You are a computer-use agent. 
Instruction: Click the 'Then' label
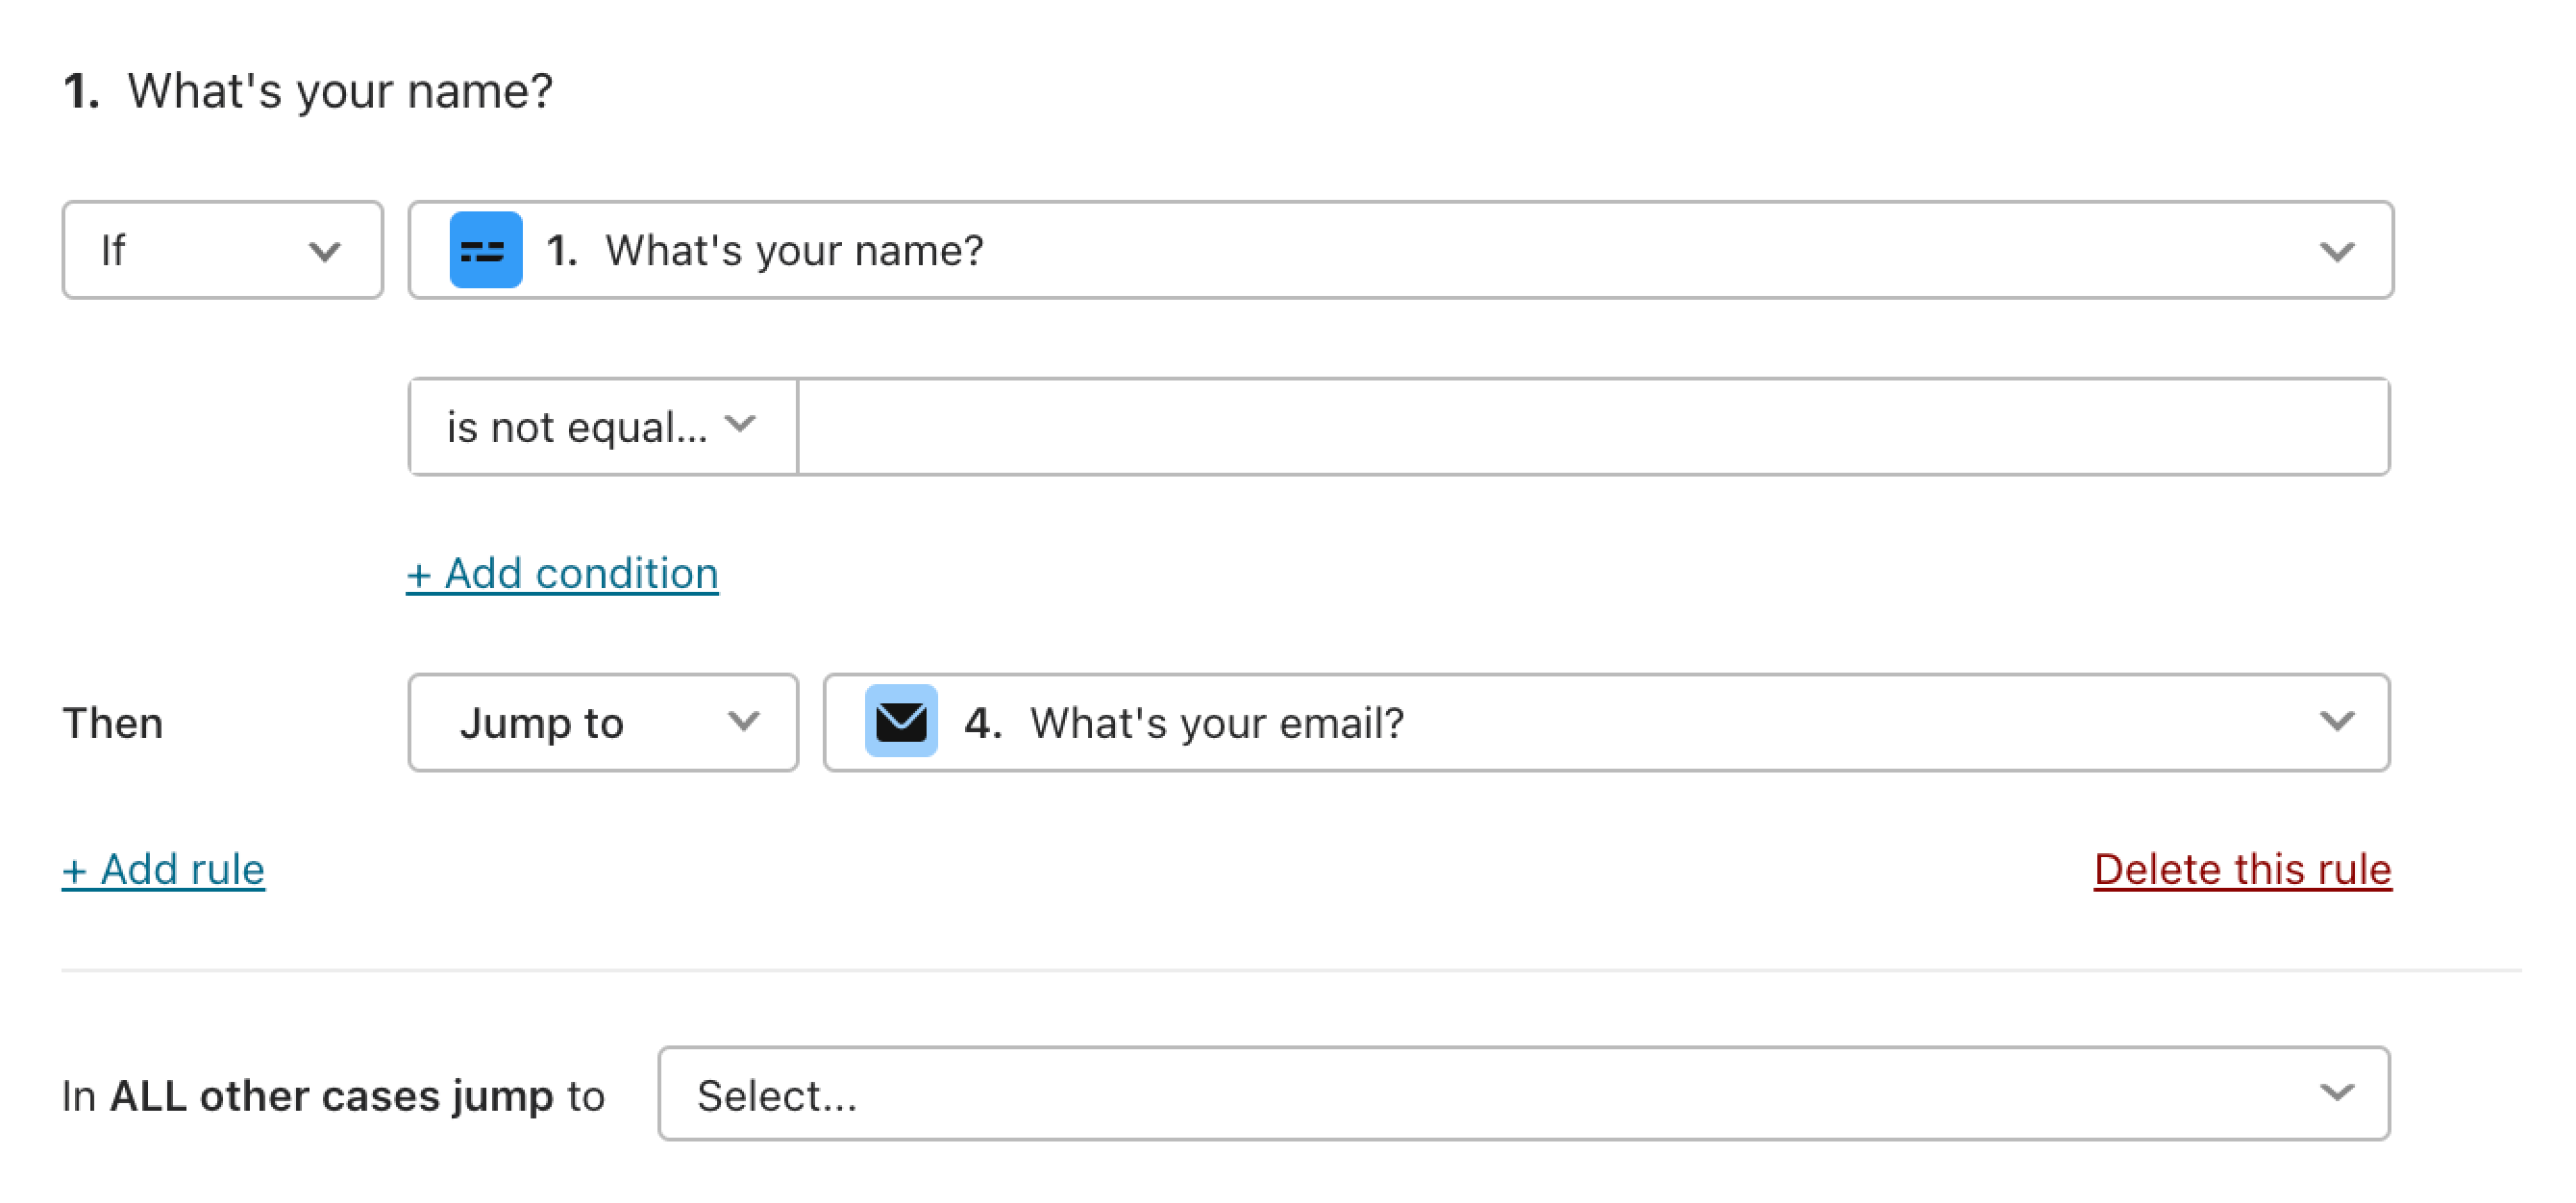(113, 723)
